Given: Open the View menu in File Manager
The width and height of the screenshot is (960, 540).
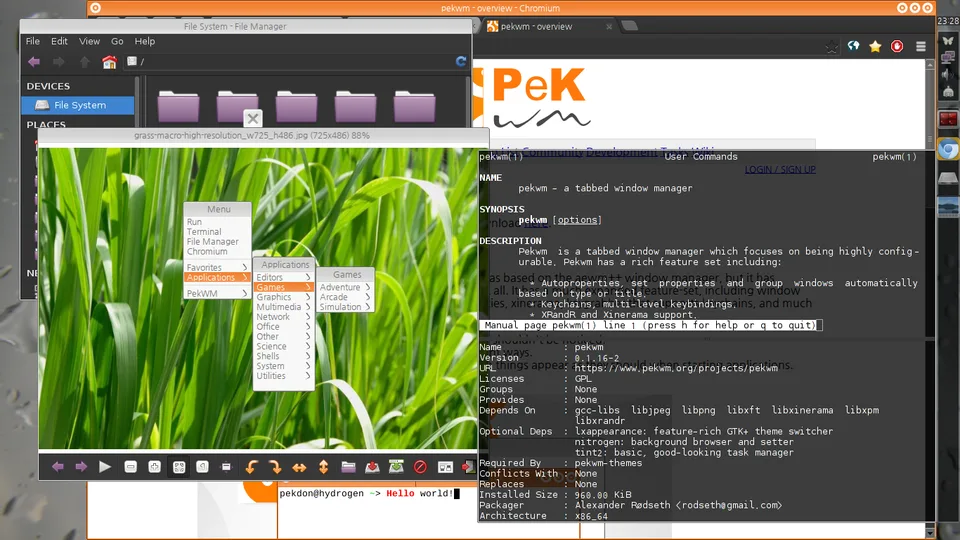Looking at the screenshot, I should [89, 41].
